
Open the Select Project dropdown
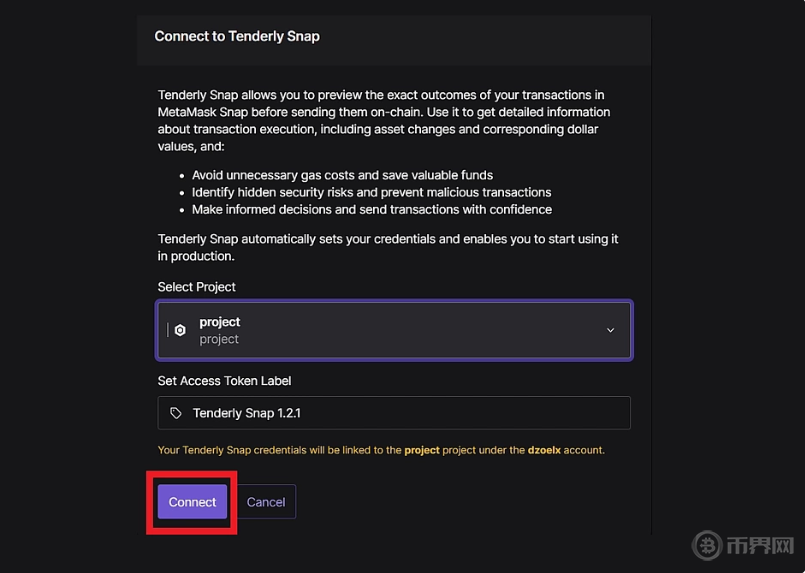pyautogui.click(x=394, y=330)
